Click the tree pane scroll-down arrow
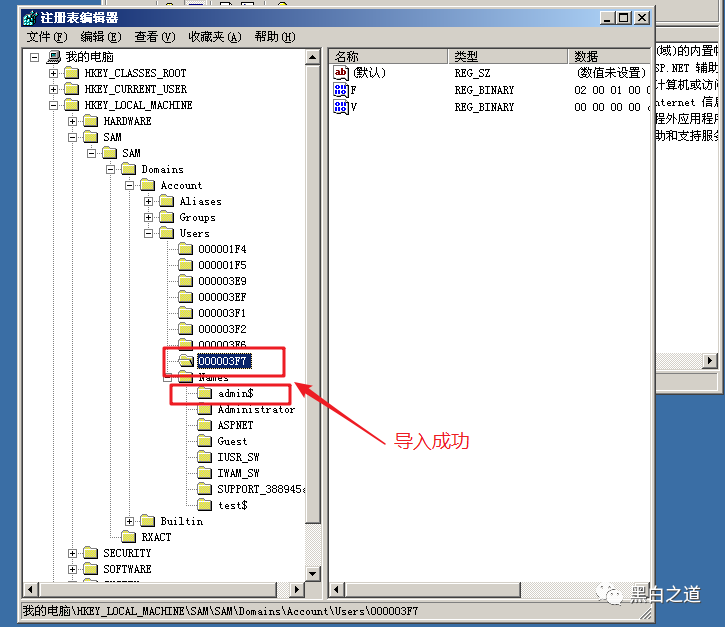725x627 pixels. click(314, 573)
